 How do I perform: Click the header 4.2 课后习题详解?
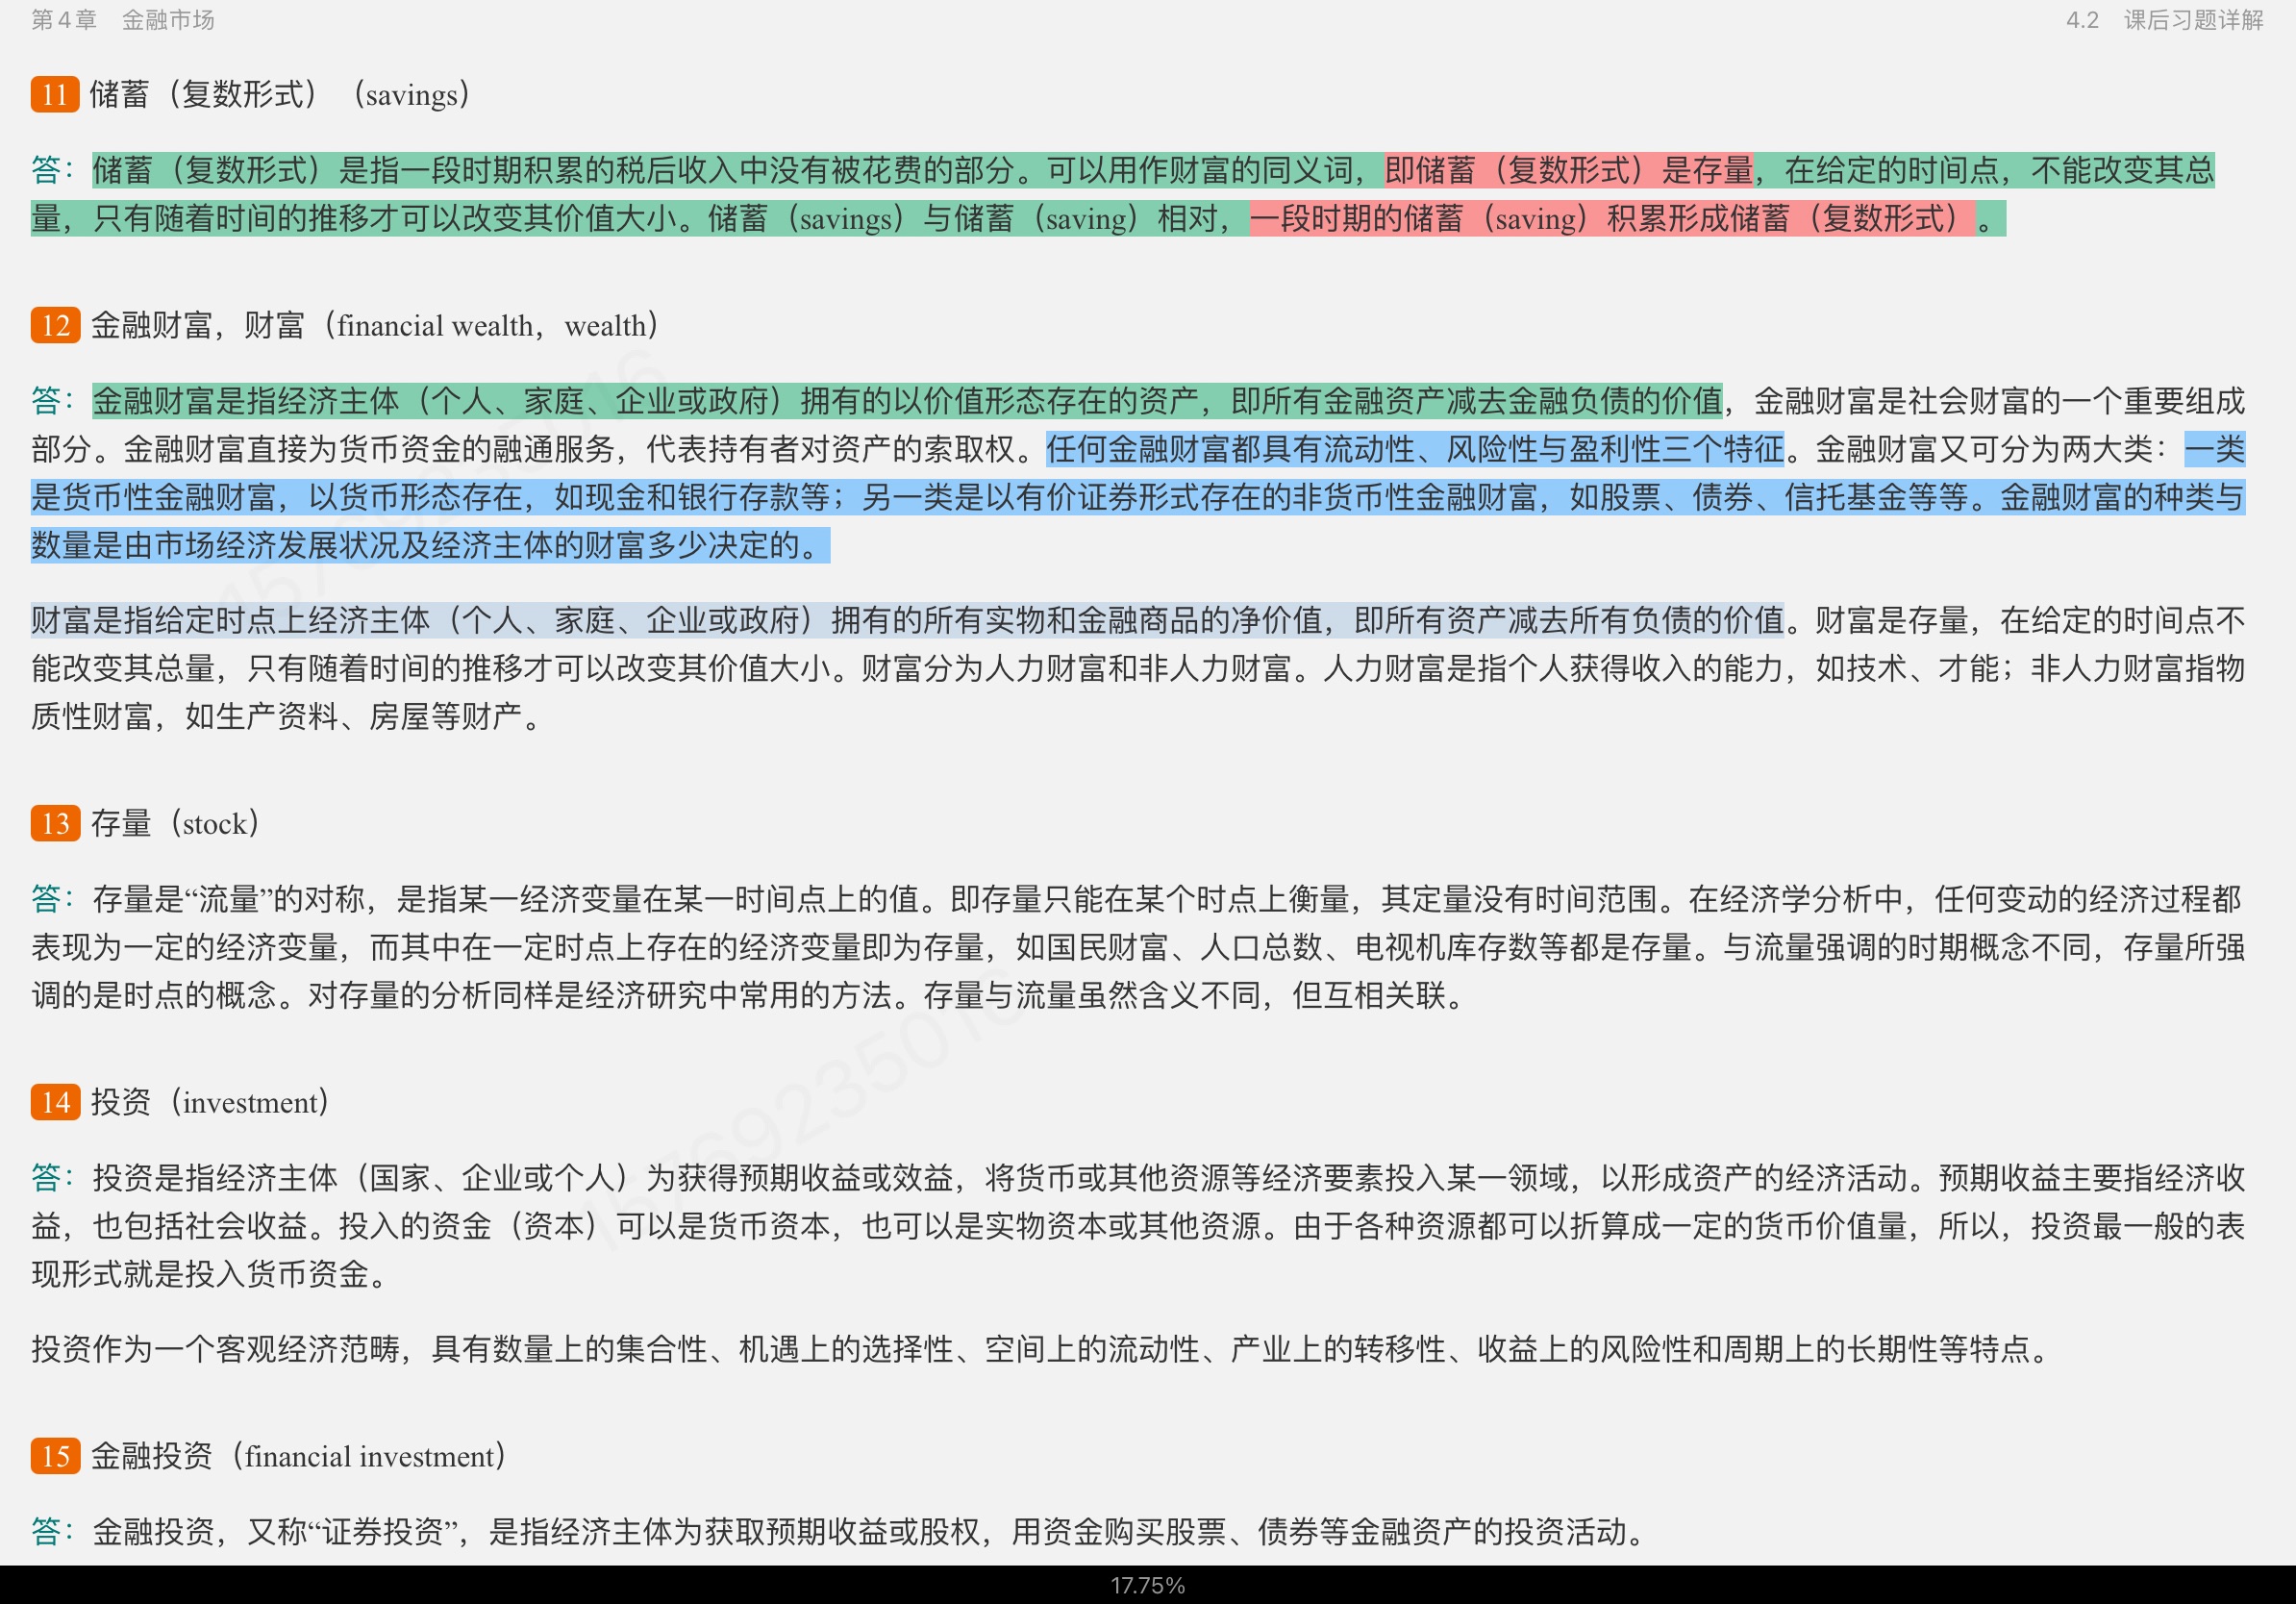pos(2165,20)
